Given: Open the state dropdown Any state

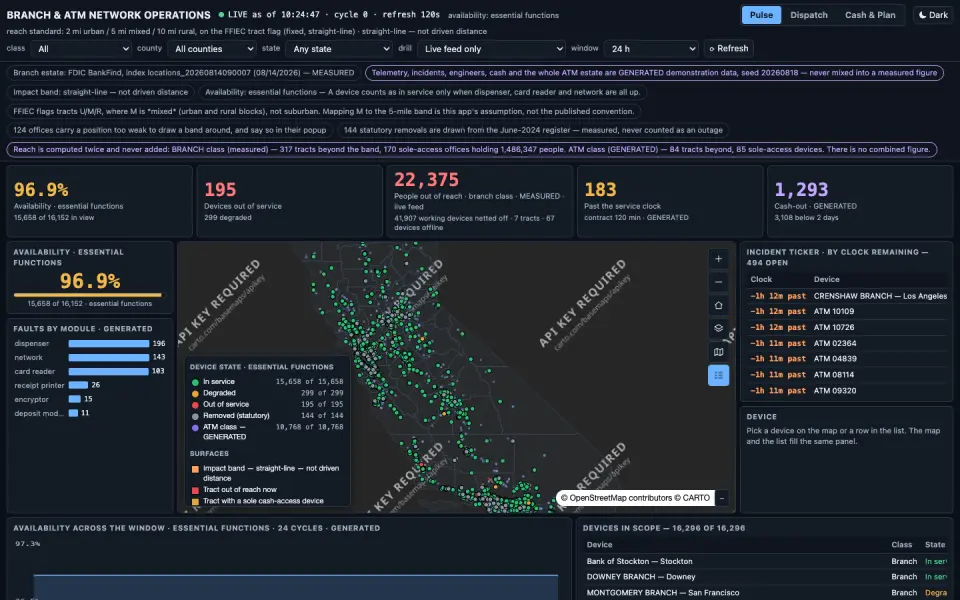Looking at the screenshot, I should (339, 48).
